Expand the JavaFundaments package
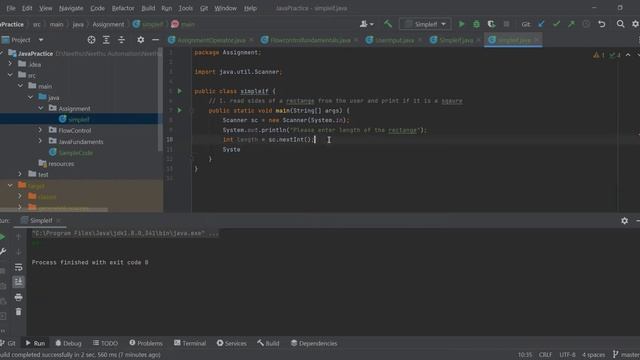640x360 pixels. point(40,141)
